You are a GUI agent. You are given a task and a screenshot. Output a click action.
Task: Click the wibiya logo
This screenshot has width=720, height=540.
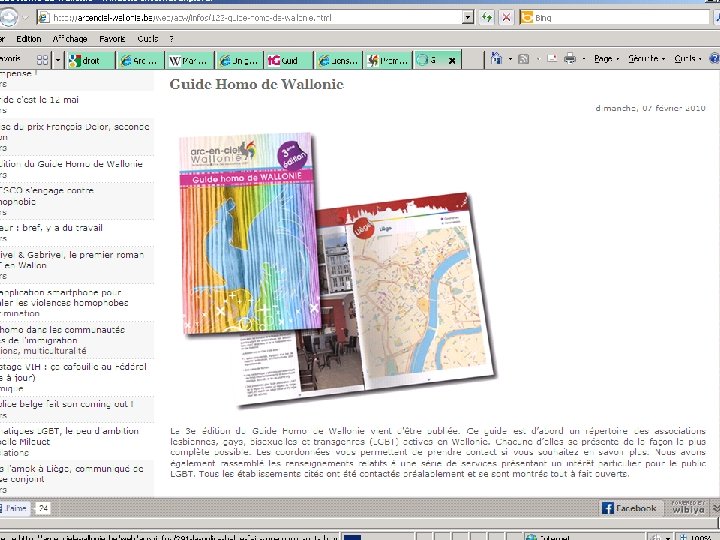tap(688, 507)
